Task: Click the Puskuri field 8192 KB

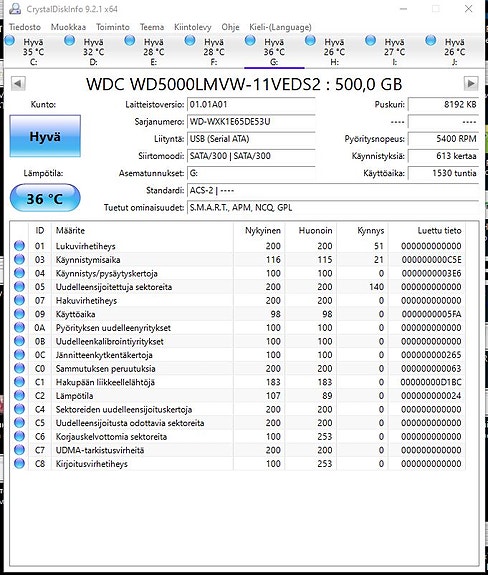Action: click(443, 105)
